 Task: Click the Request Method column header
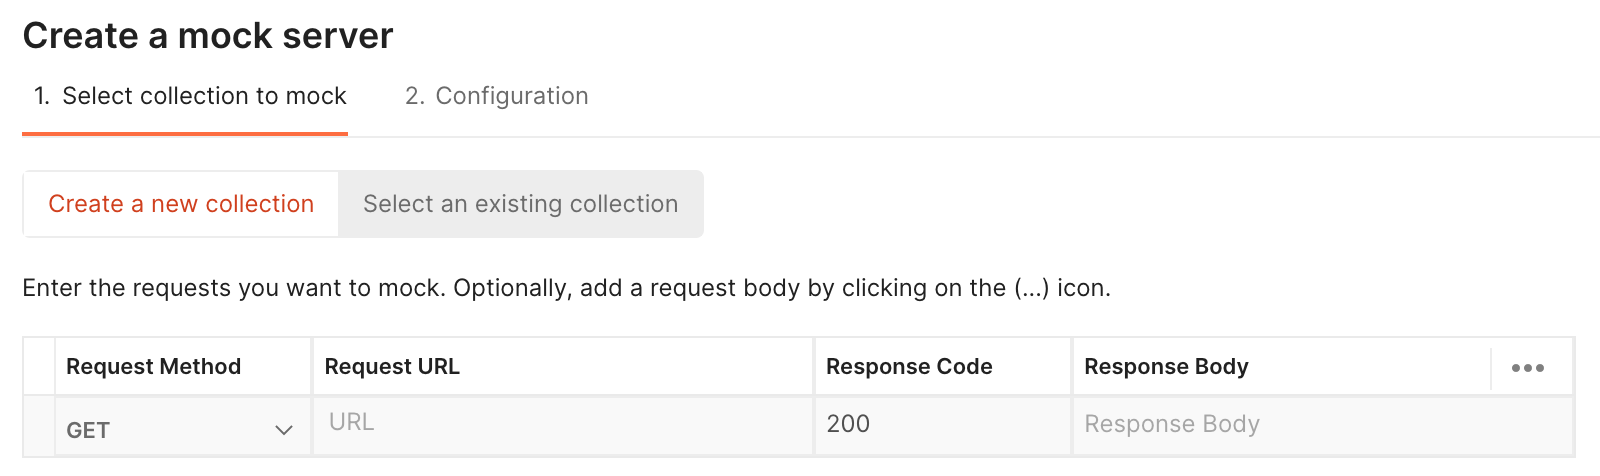pos(153,367)
